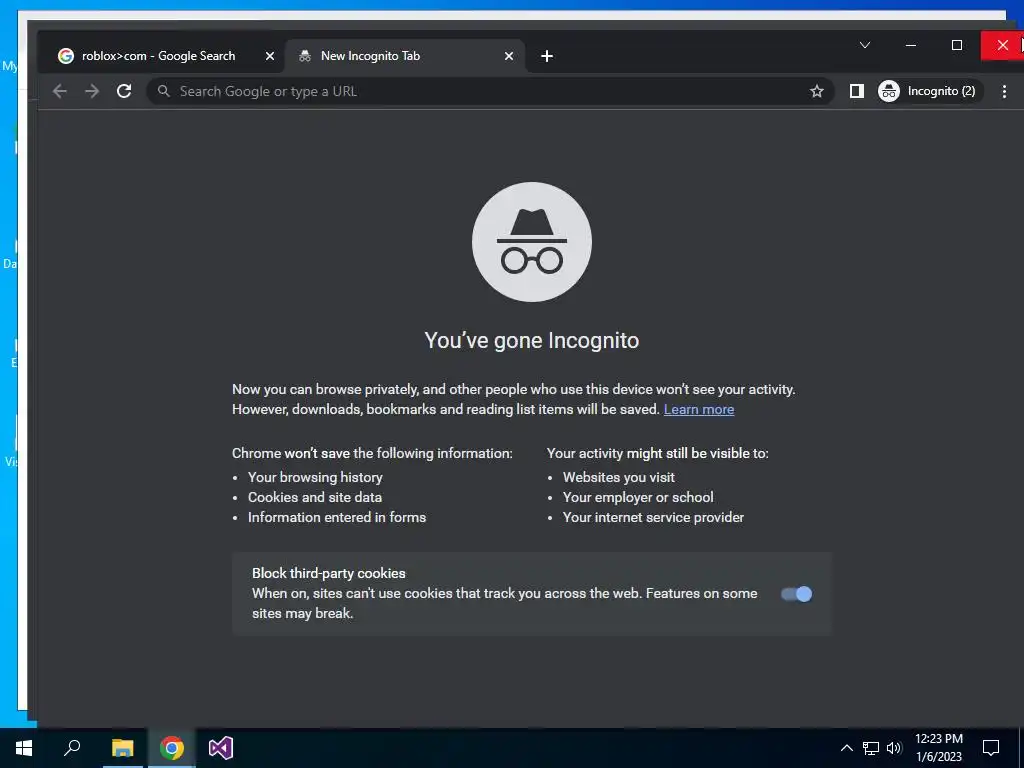Click the Information entered in forms bullet

pos(337,517)
